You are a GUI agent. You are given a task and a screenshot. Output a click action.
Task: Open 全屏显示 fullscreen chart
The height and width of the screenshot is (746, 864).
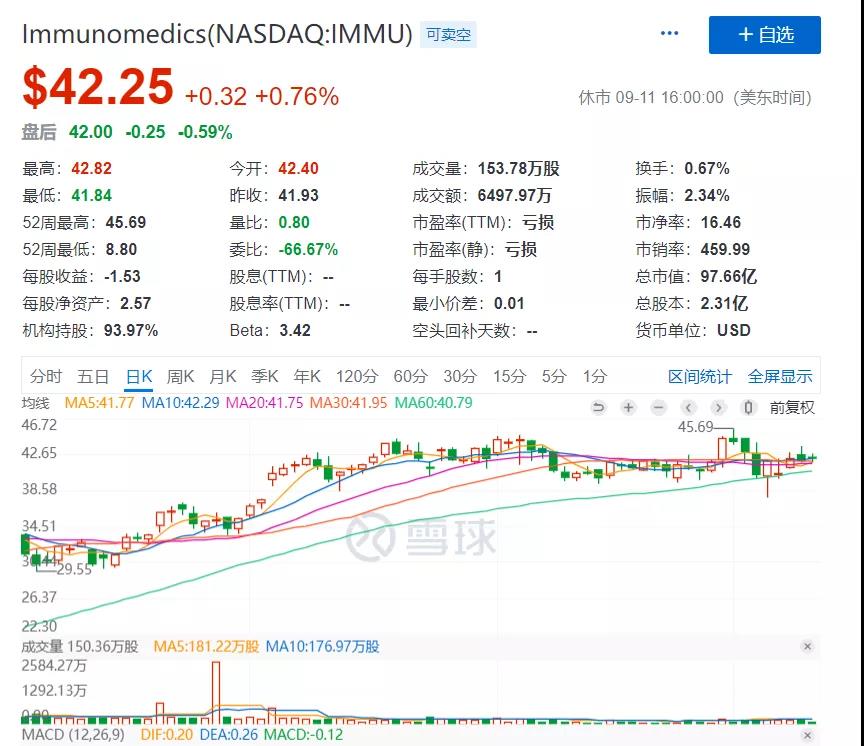780,376
